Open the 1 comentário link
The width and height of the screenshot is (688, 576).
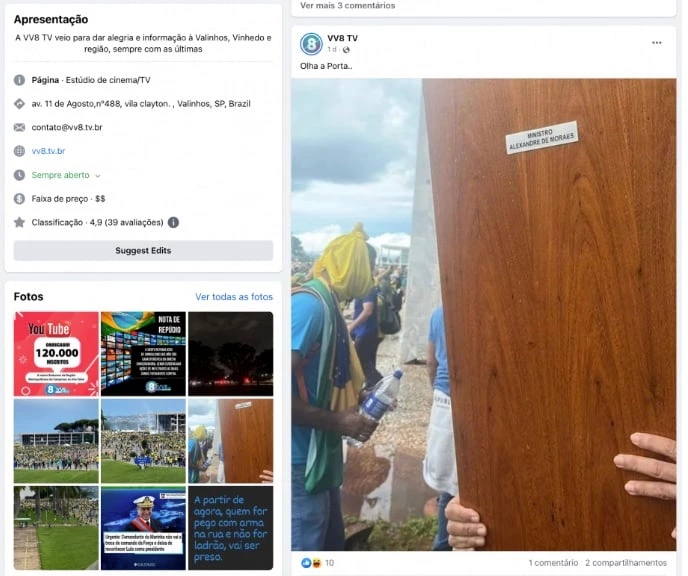point(553,562)
